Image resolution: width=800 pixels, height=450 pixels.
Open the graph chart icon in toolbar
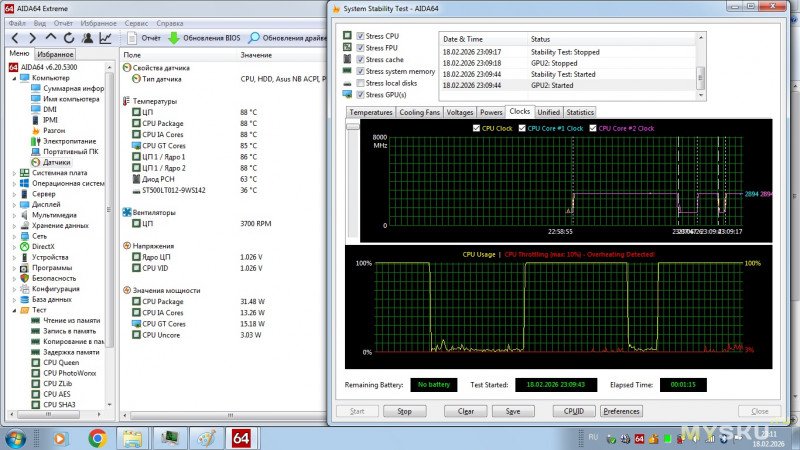pyautogui.click(x=105, y=38)
